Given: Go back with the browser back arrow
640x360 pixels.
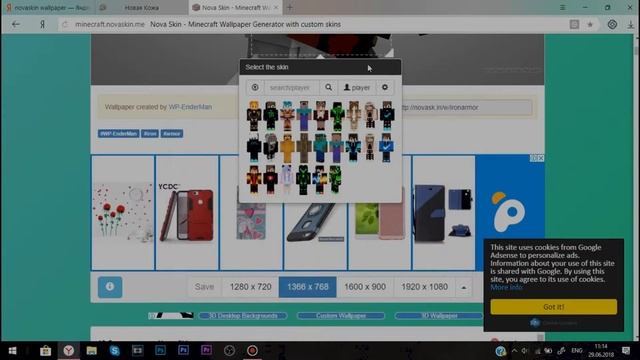Looking at the screenshot, I should 16,24.
